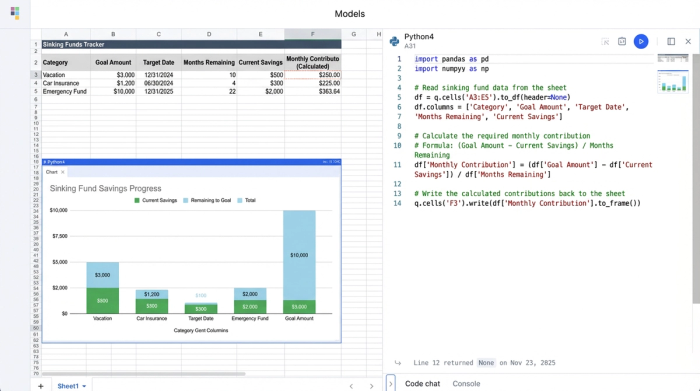This screenshot has height=391, width=700.
Task: Toggle Remaining to Goal legend swatch
Action: click(186, 200)
